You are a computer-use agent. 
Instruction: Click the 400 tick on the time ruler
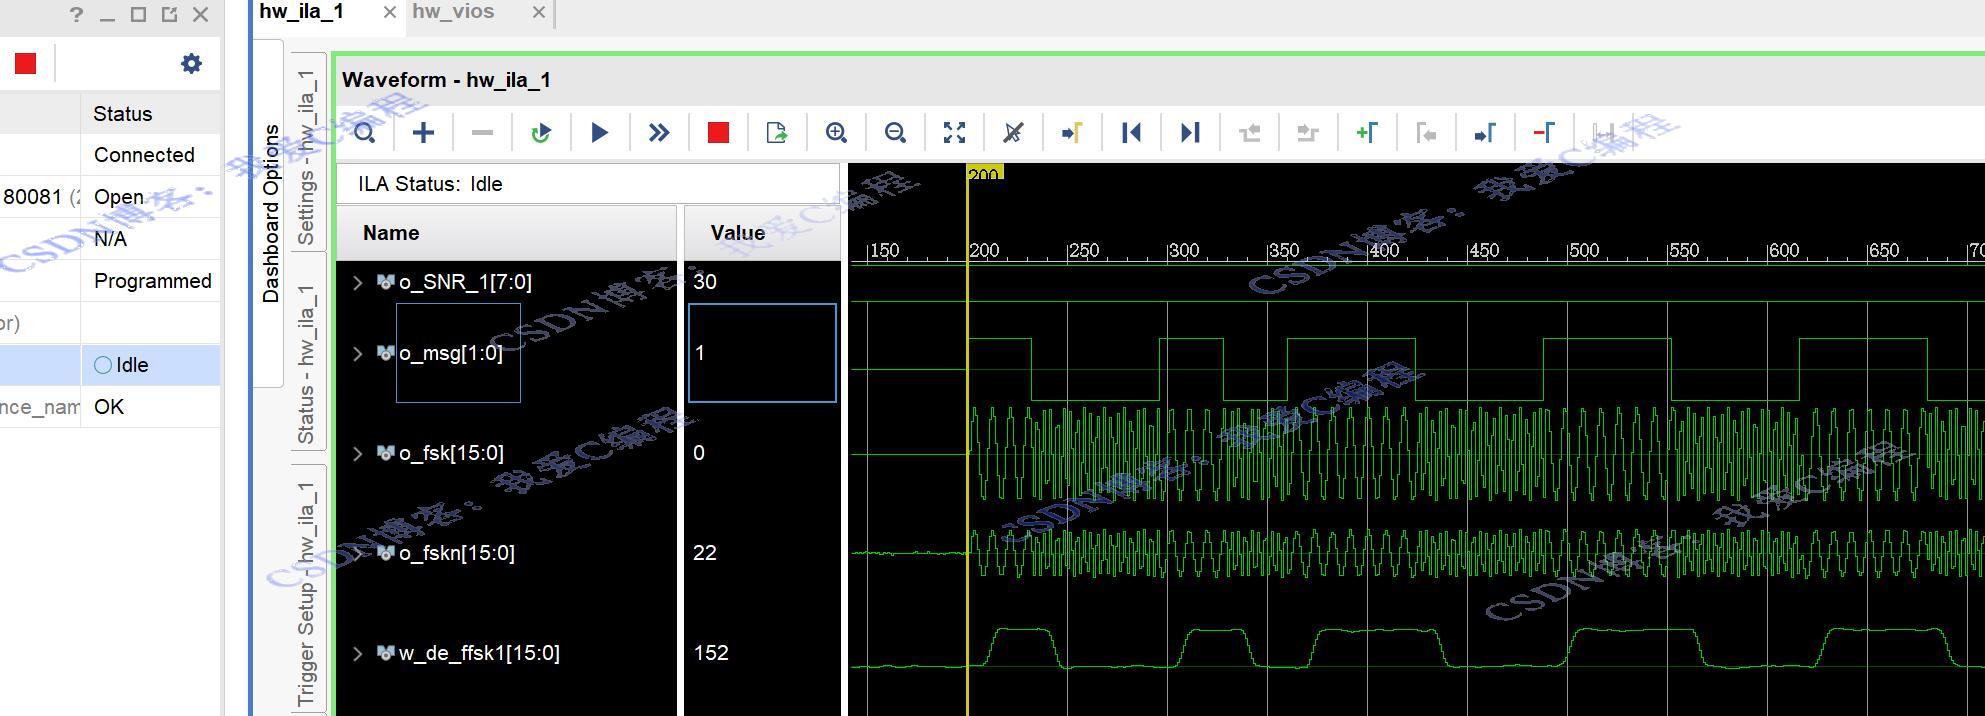click(x=1384, y=250)
